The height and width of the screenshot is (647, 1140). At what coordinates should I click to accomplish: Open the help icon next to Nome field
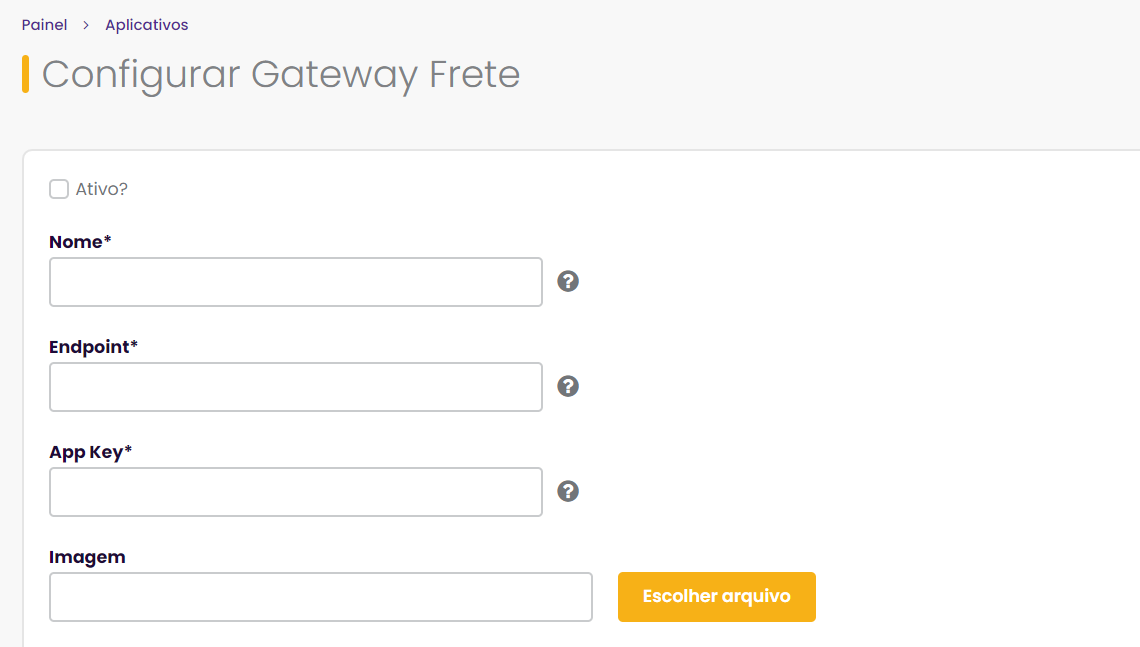(568, 281)
